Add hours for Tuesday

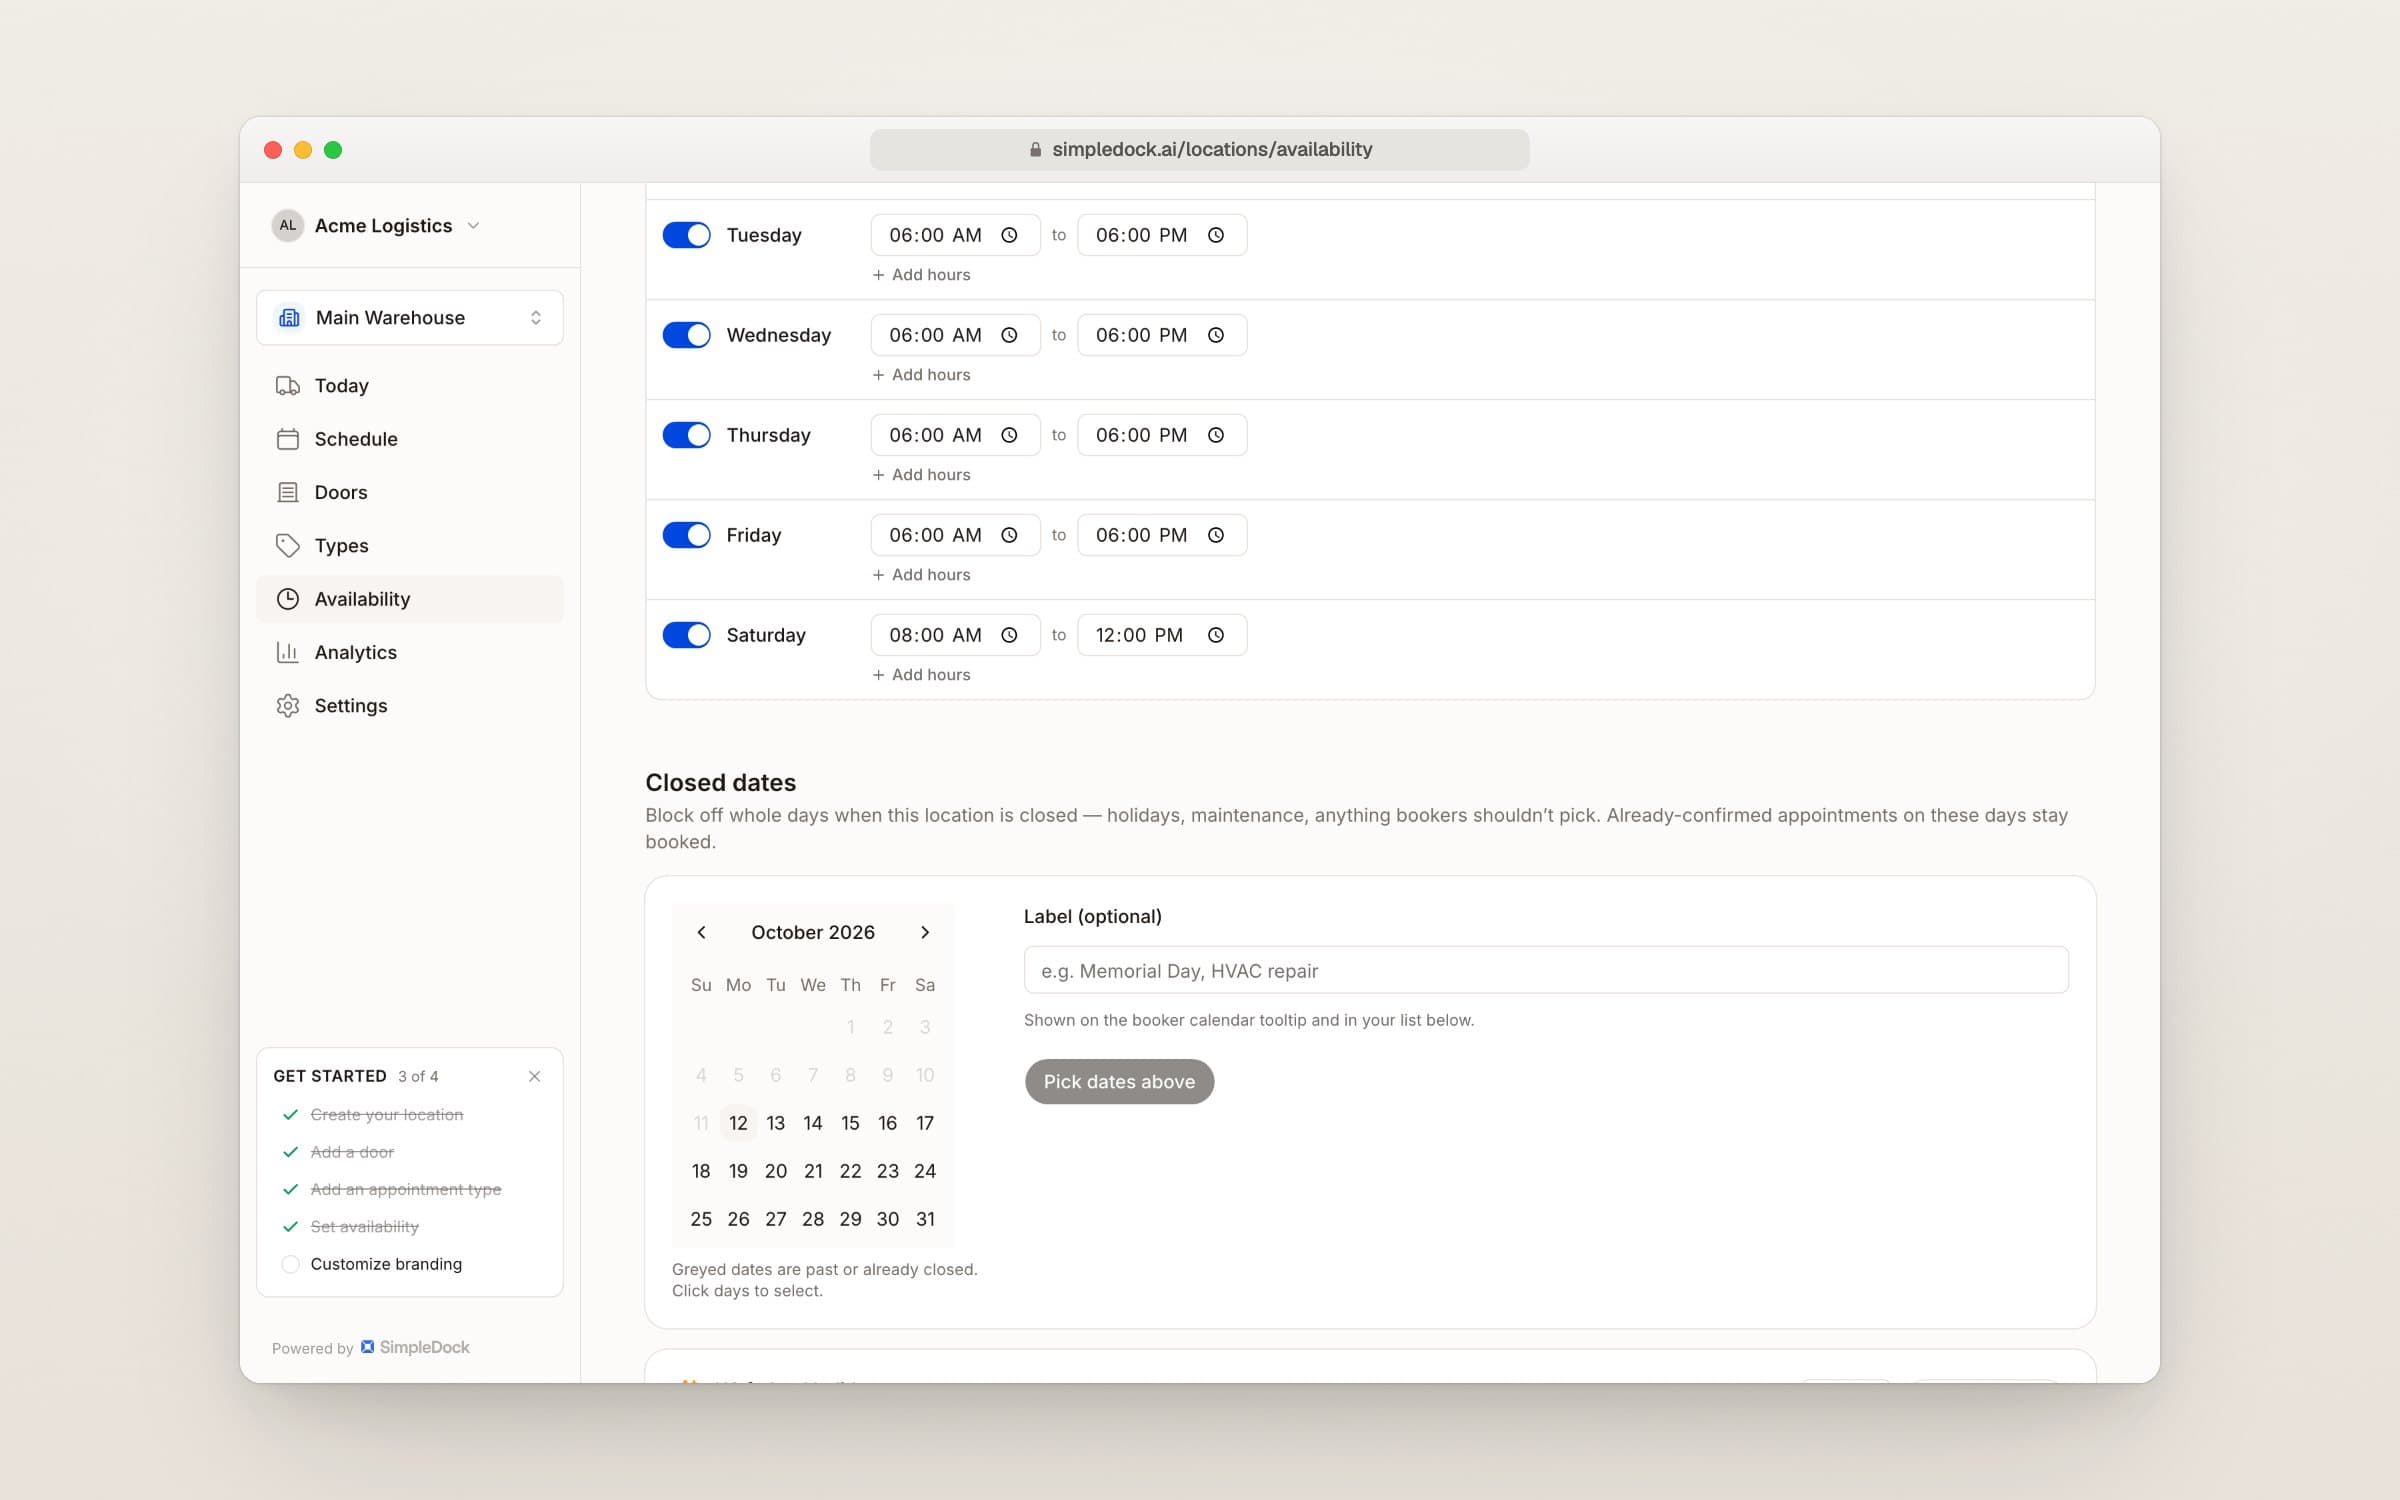coord(921,275)
